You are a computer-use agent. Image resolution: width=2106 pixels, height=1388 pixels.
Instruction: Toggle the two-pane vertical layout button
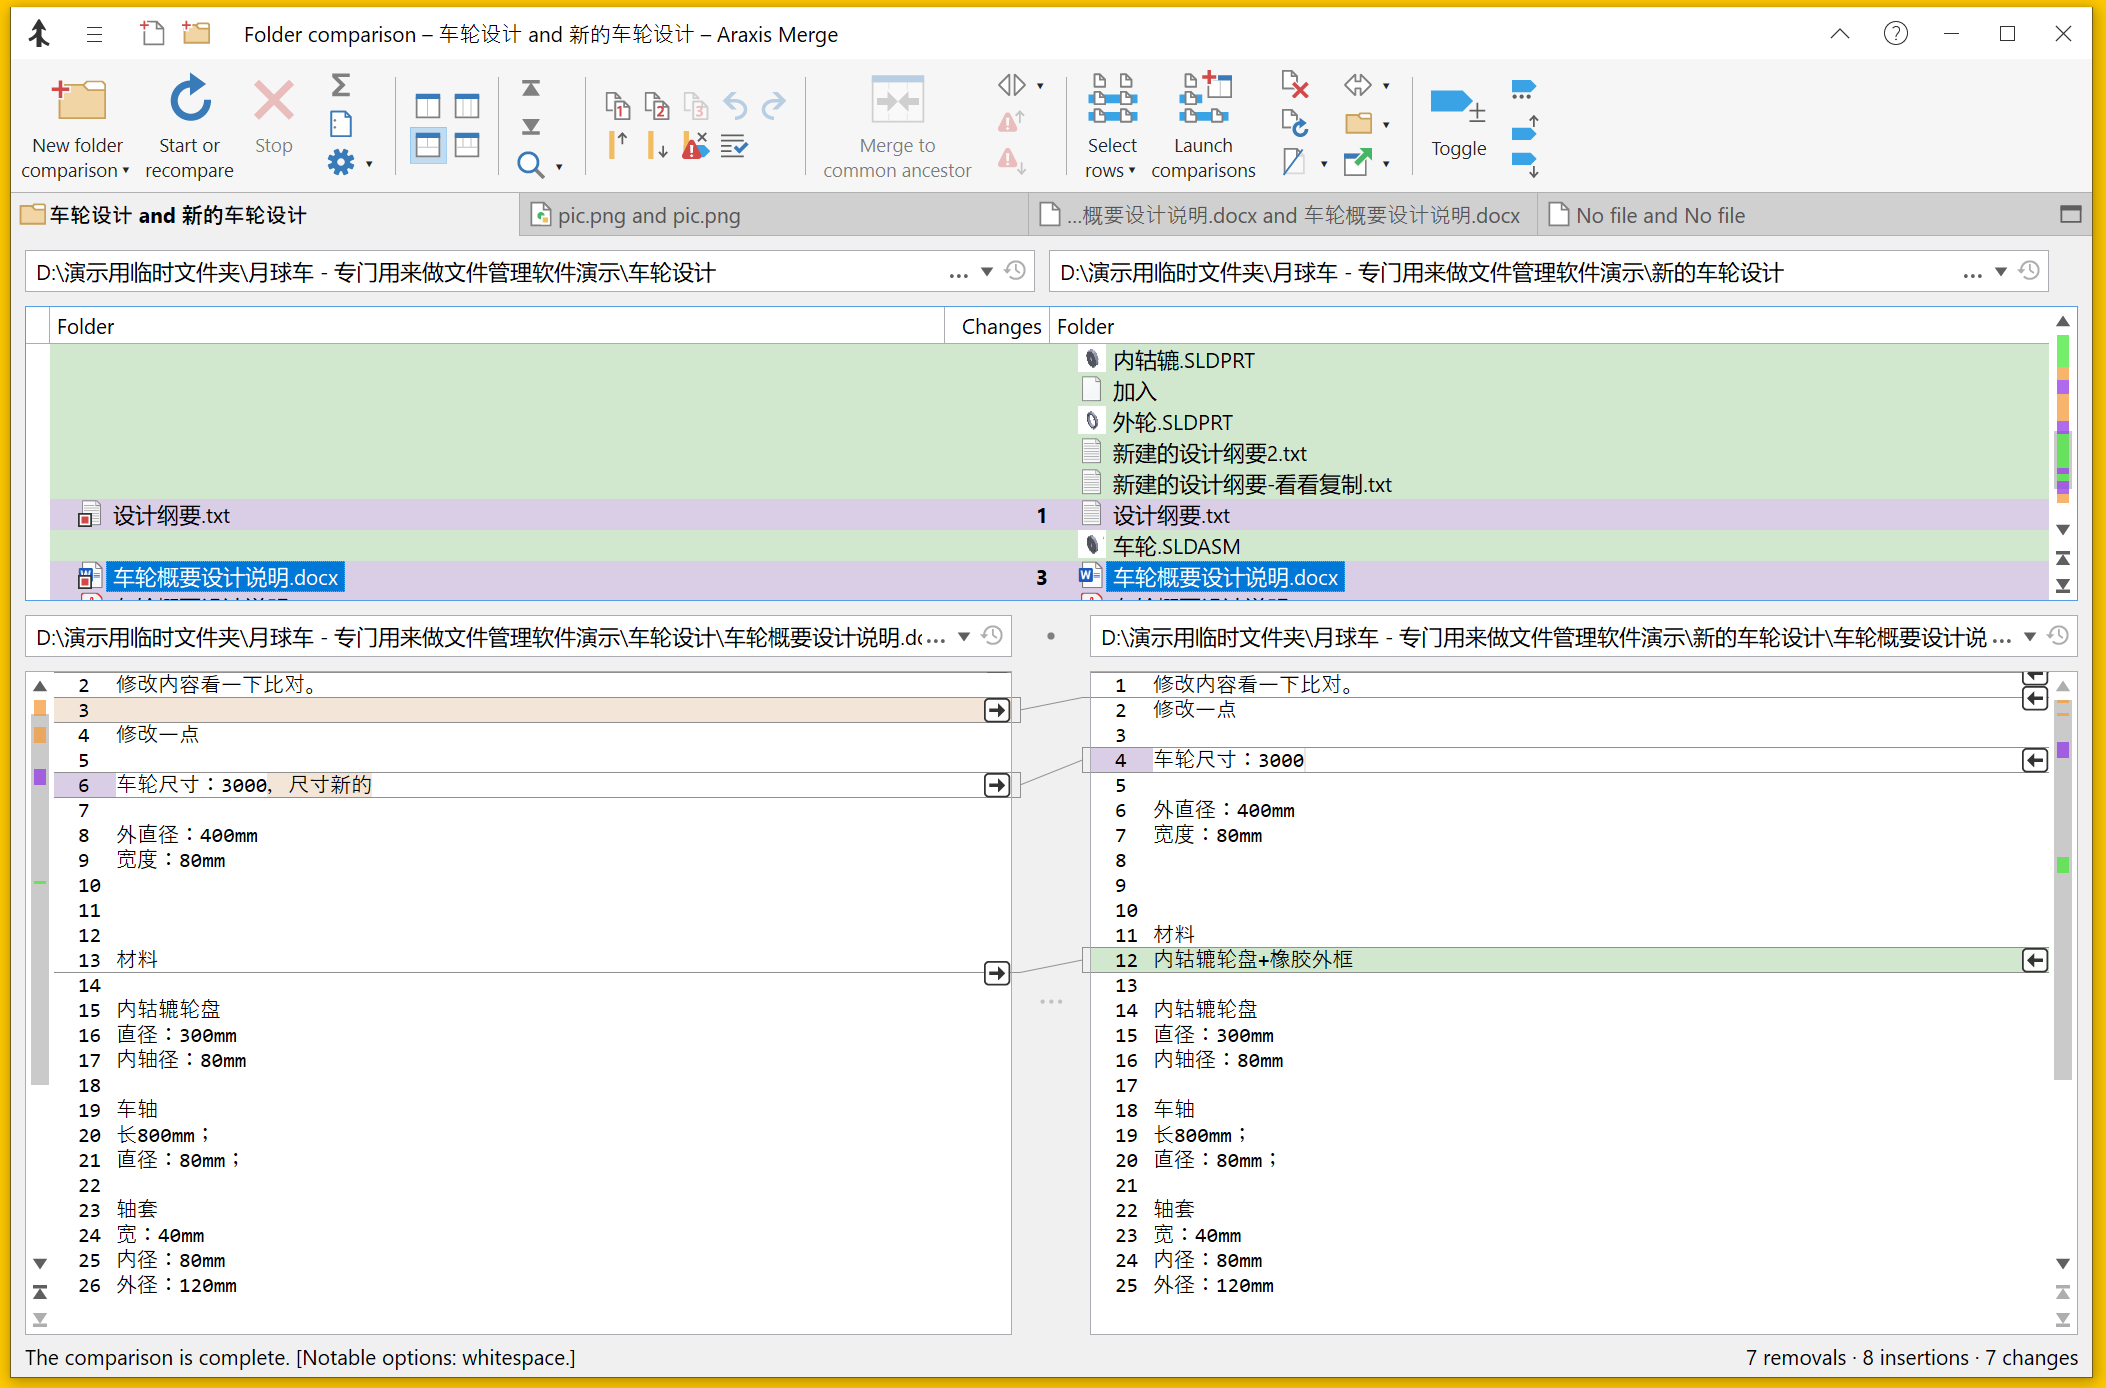428,106
